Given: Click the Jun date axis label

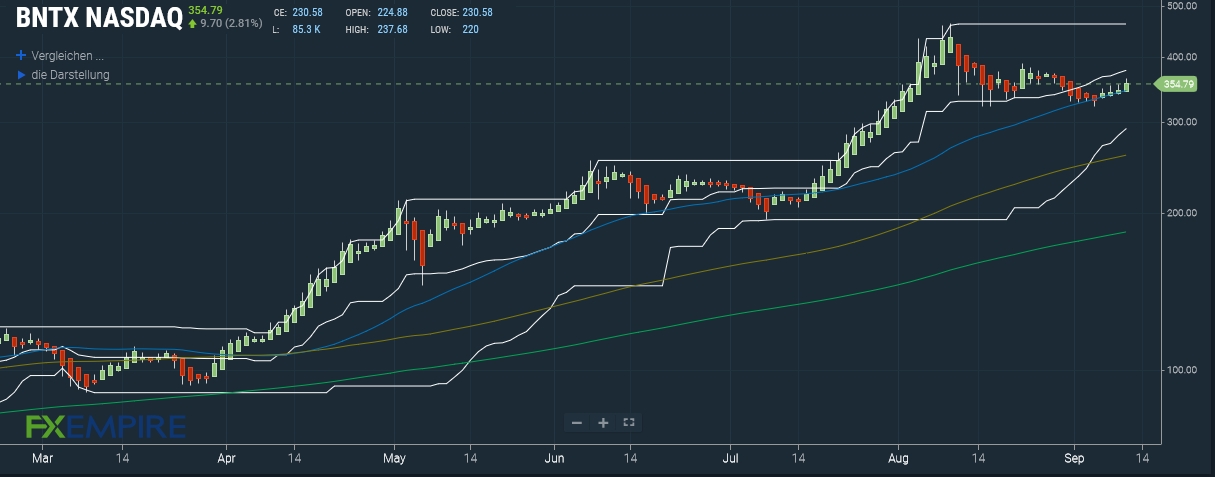Looking at the screenshot, I should (x=553, y=458).
